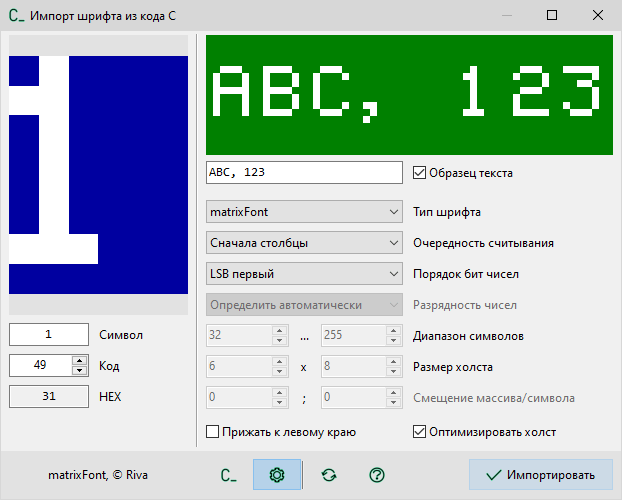Click the app icon in title bar
Viewport: 622px width, 500px height.
click(x=16, y=16)
